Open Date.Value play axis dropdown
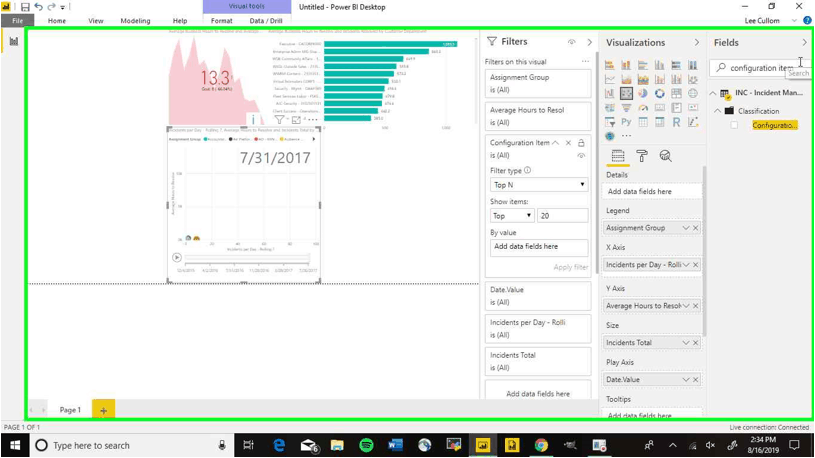The width and height of the screenshot is (815, 458). pos(686,380)
